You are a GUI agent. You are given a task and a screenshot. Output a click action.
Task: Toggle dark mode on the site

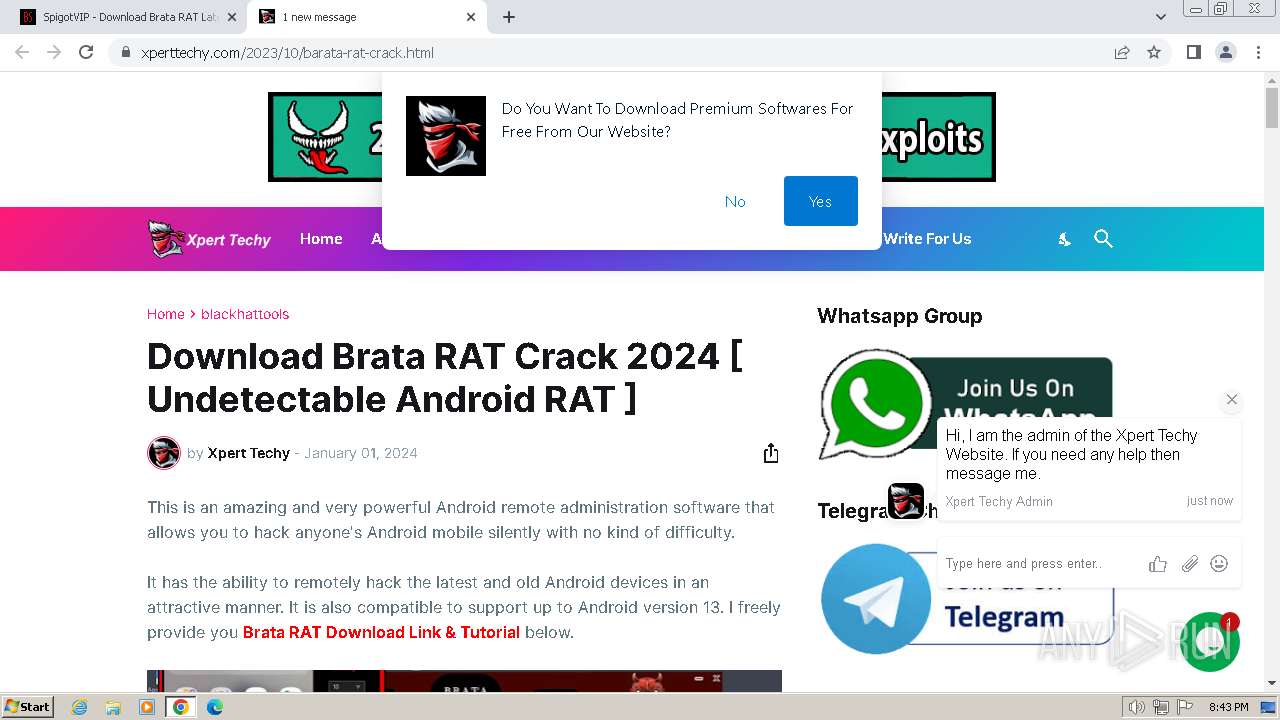1065,239
